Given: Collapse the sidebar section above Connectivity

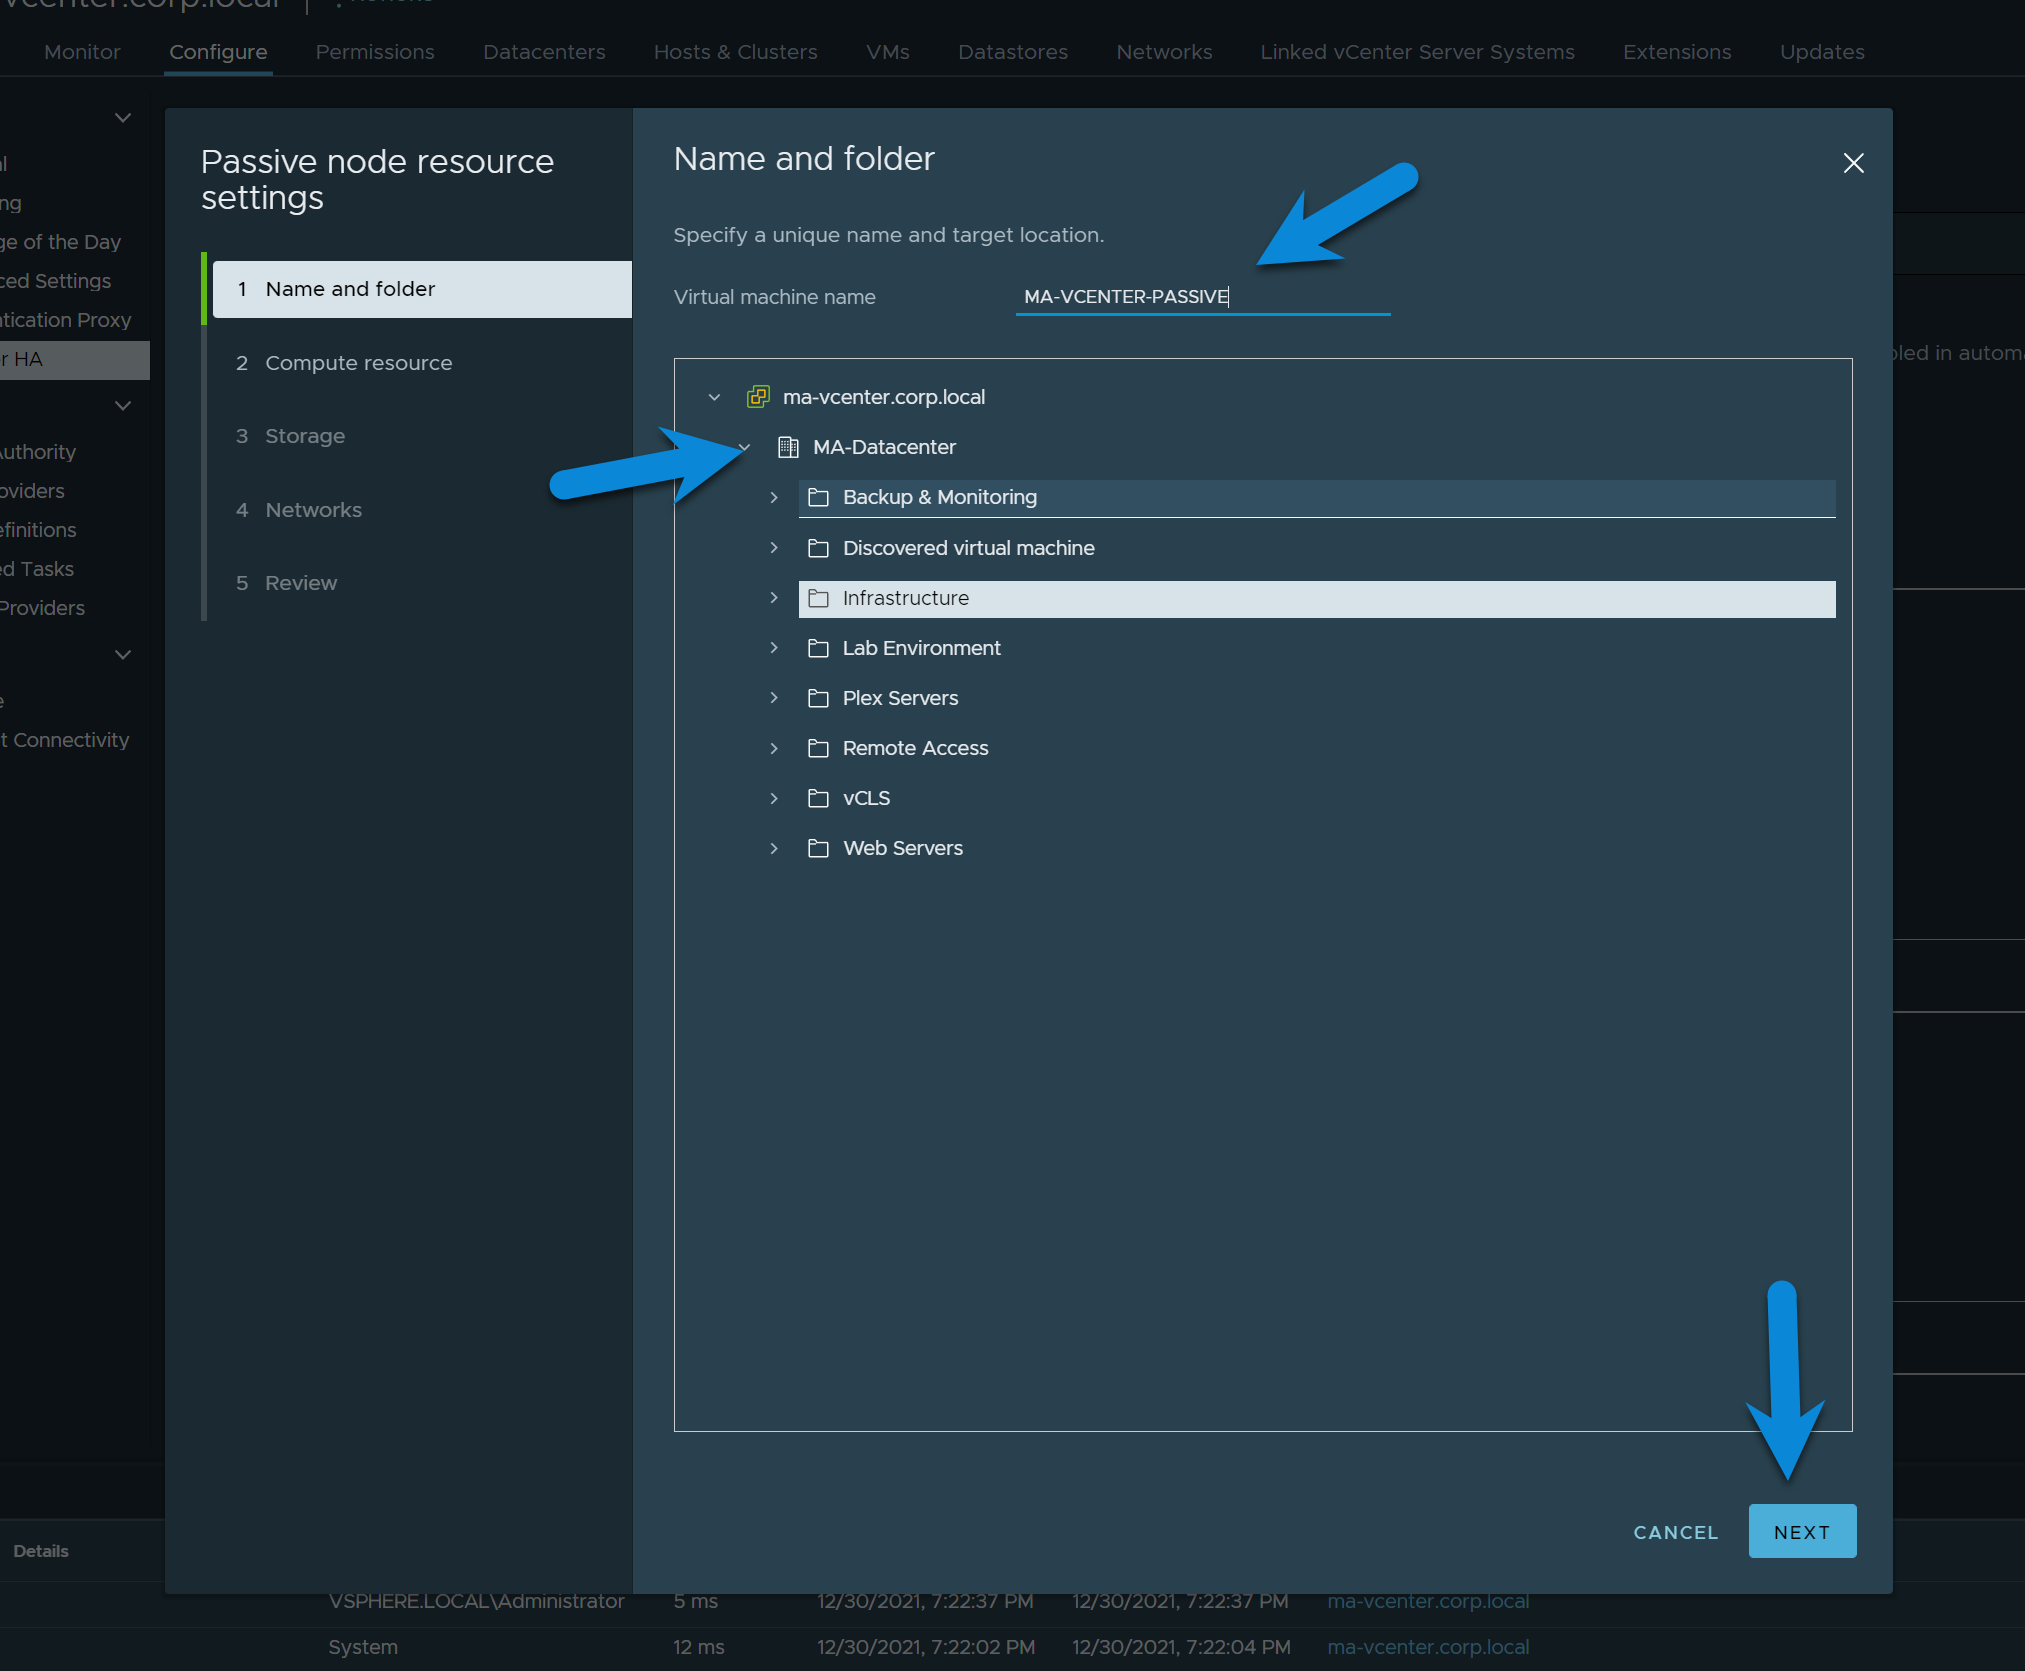Looking at the screenshot, I should click(123, 655).
